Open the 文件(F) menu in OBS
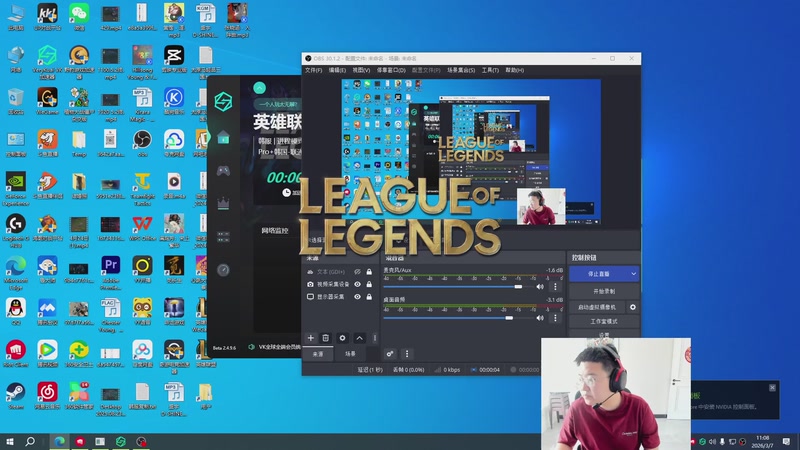The width and height of the screenshot is (800, 450). (313, 70)
